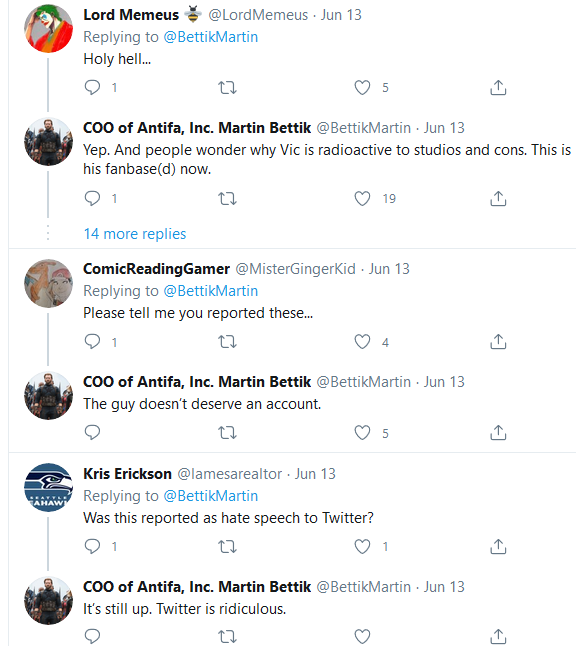The image size is (576, 646).
Task: Open Lord Memeus's Joker avatar
Action: [49, 28]
